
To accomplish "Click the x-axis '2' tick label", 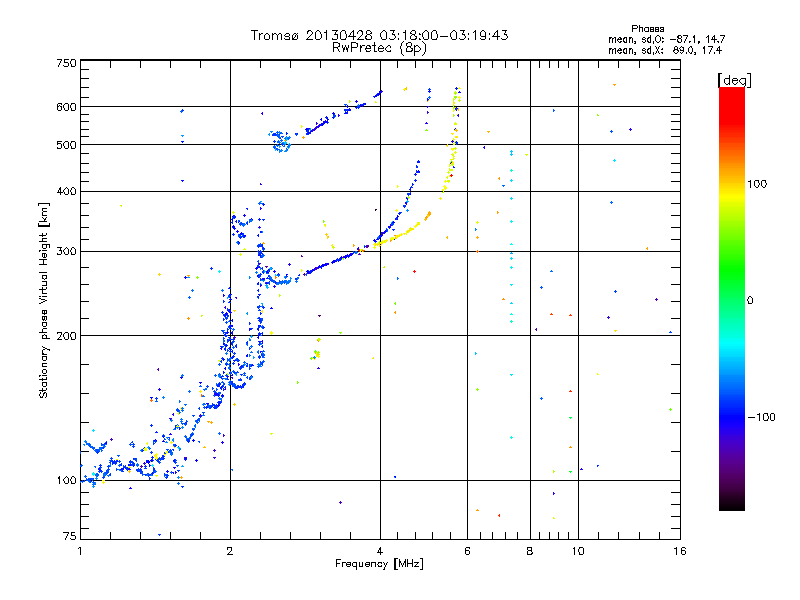I will (230, 551).
